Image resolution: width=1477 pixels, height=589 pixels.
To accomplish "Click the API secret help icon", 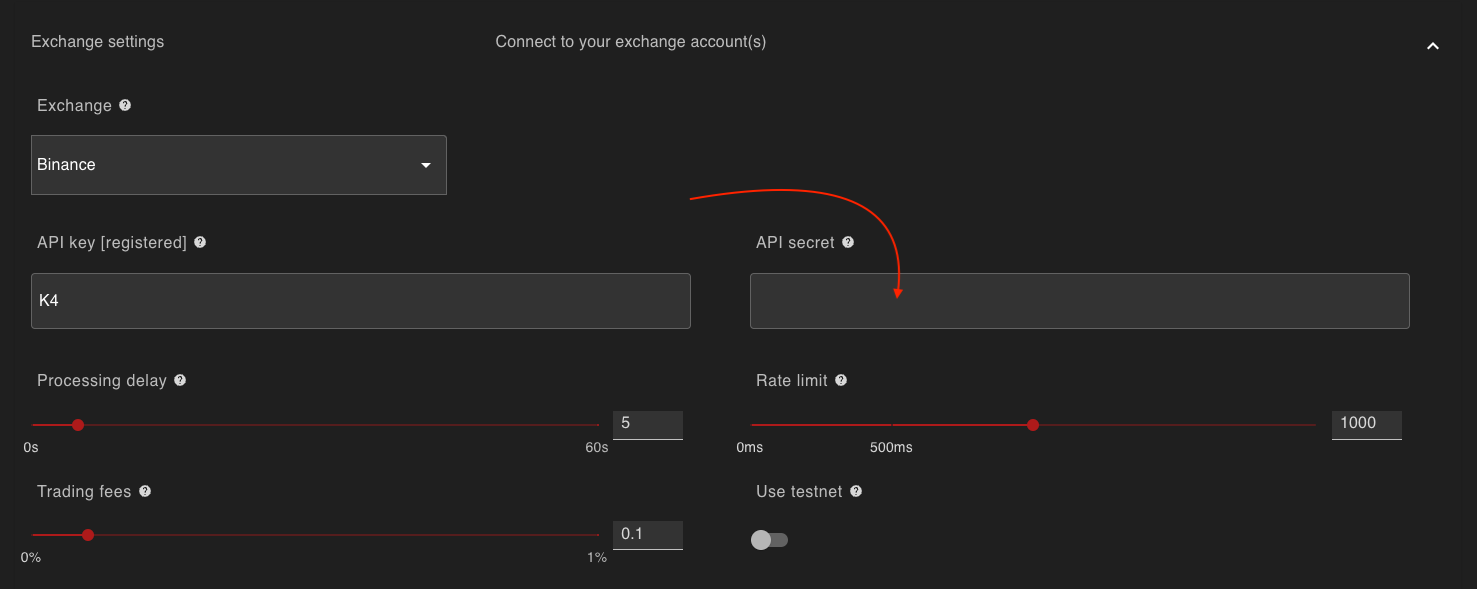I will (x=848, y=242).
